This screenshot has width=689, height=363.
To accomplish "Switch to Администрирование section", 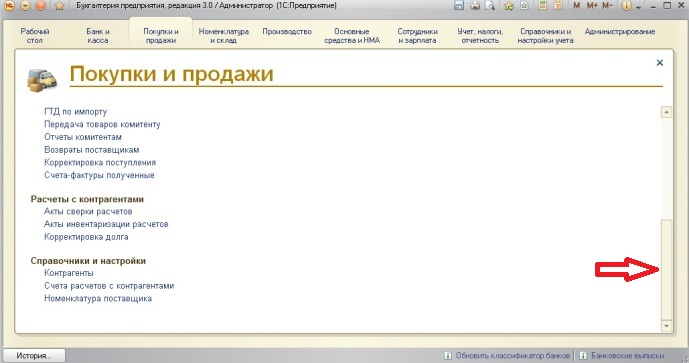I will [620, 31].
